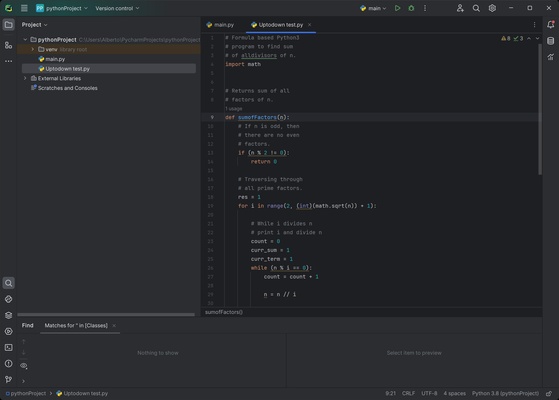
Task: Jump to next highlighted error arrow
Action: coord(537,38)
